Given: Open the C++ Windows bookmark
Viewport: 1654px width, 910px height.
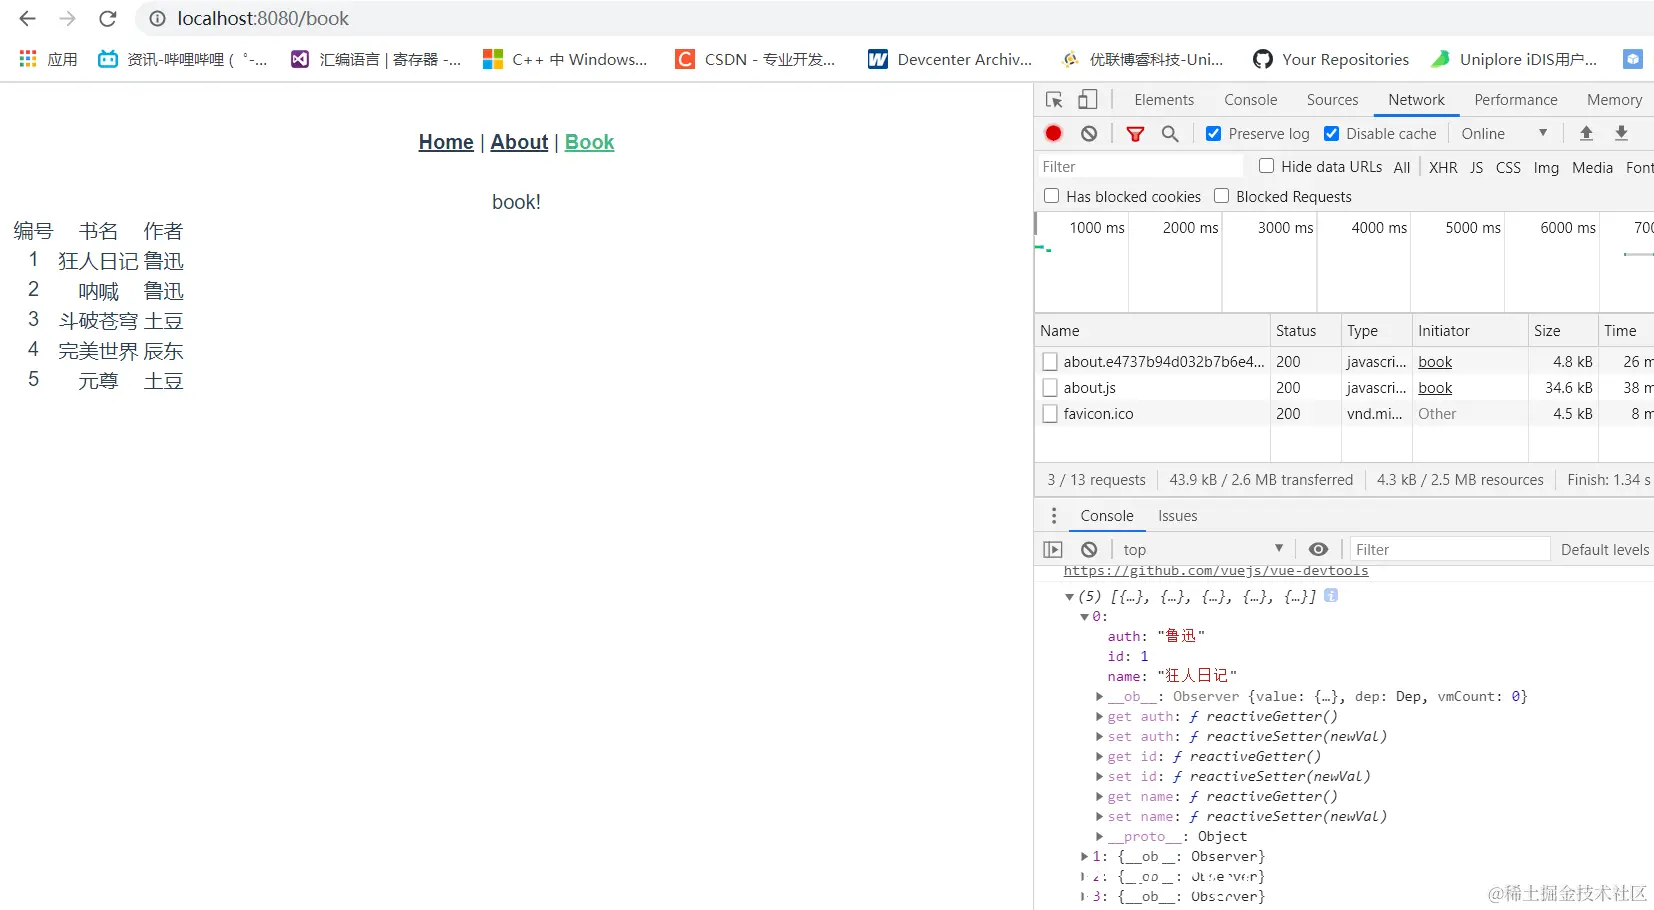Looking at the screenshot, I should [565, 59].
